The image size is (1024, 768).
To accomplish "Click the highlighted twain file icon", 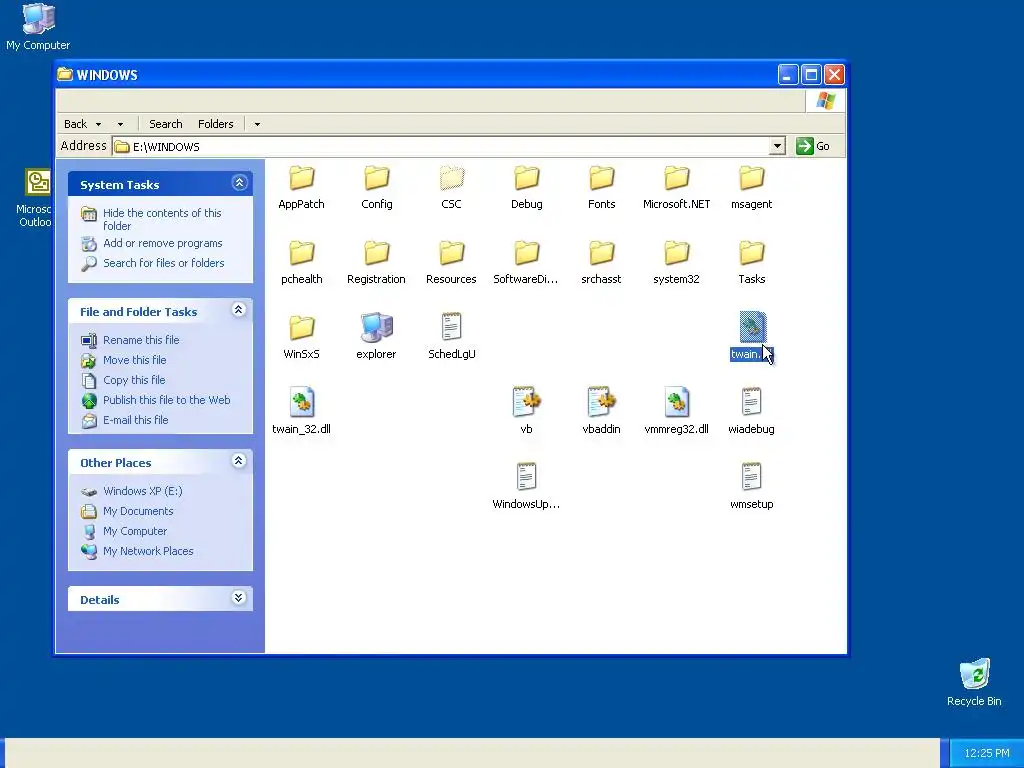I will (x=752, y=327).
